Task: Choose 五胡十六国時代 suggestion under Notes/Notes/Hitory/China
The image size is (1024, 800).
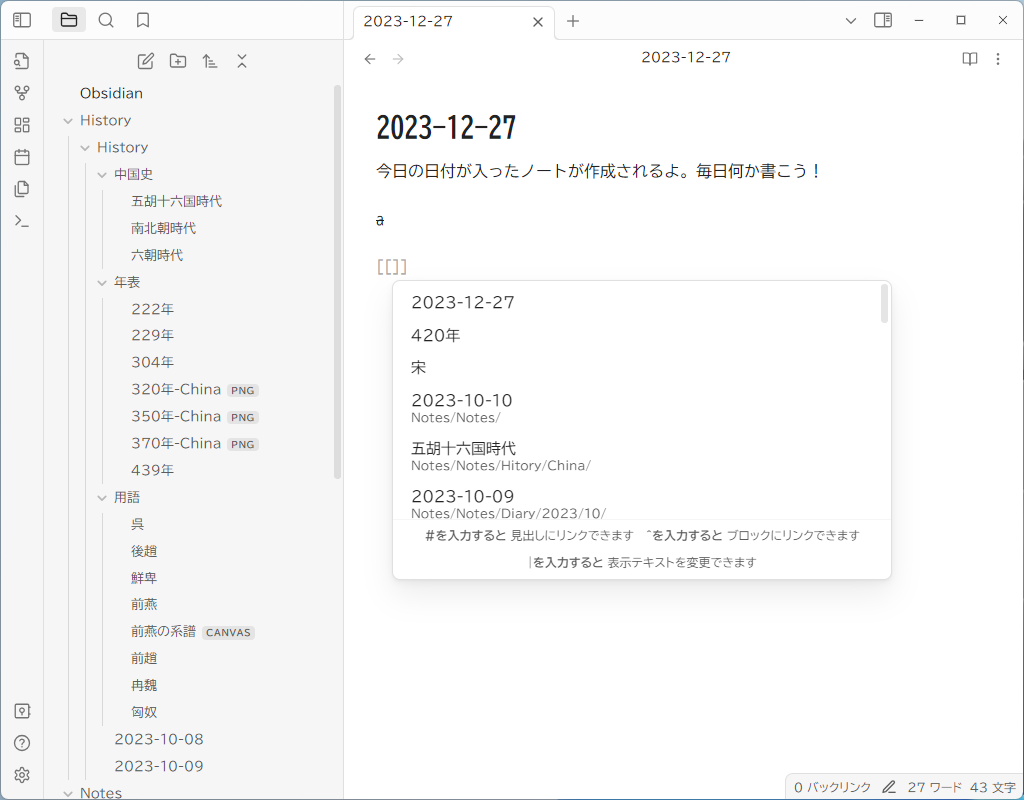Action: (637, 456)
